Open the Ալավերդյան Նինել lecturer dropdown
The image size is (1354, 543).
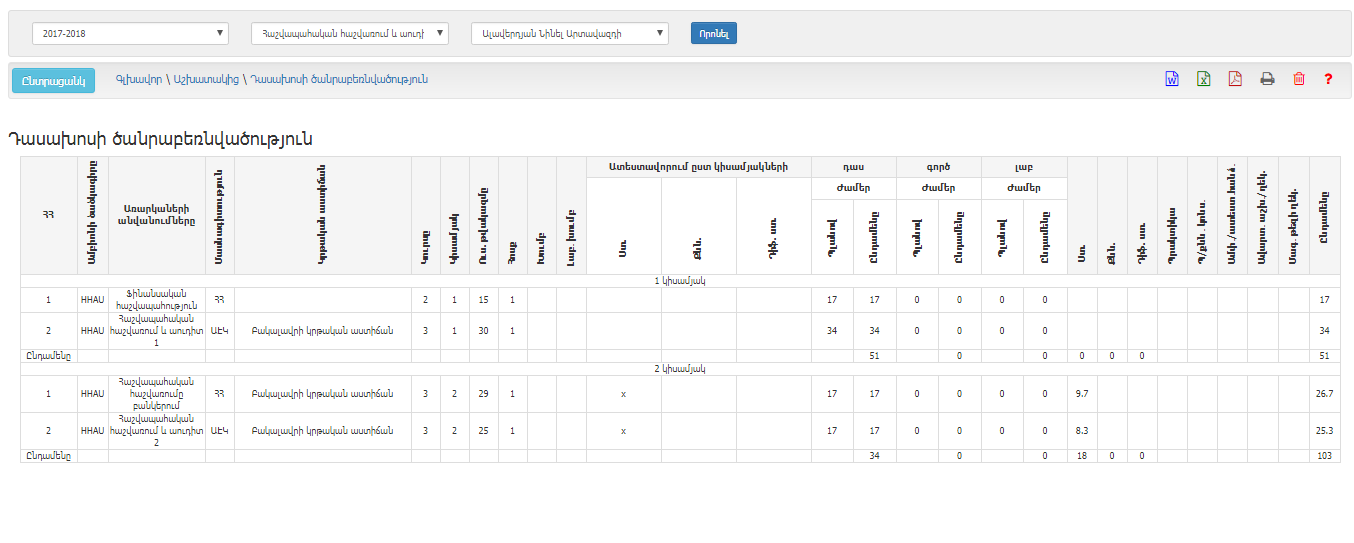(x=569, y=34)
